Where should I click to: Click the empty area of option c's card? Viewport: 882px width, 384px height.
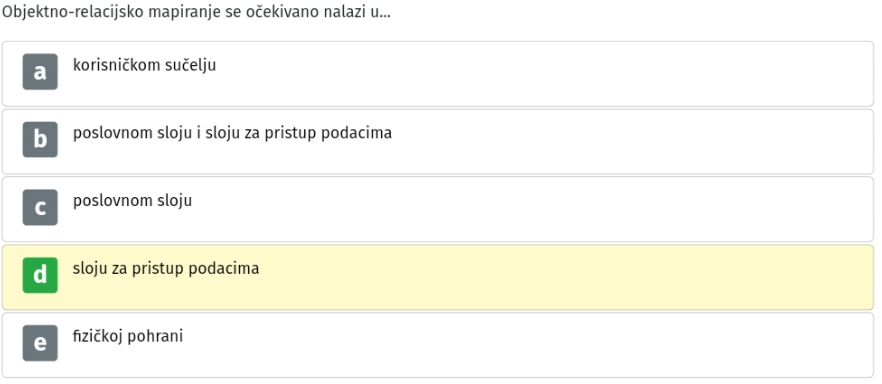562,209
